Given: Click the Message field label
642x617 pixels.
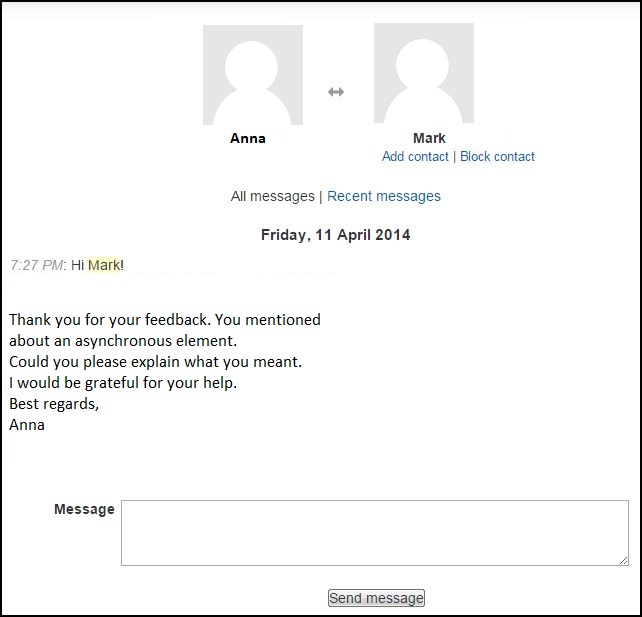Looking at the screenshot, I should 84,509.
